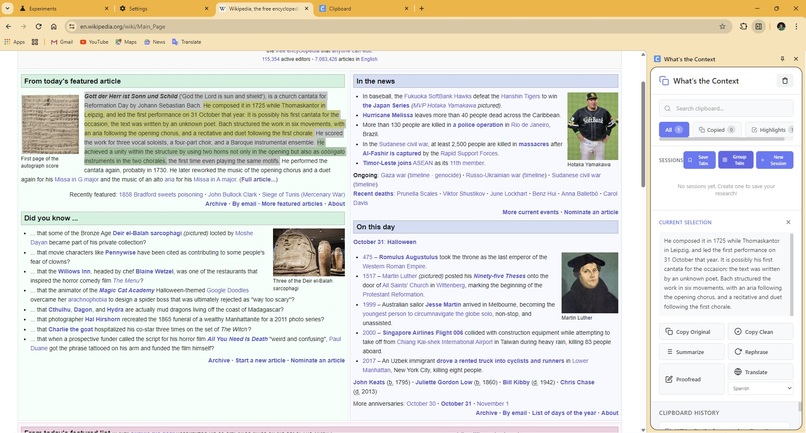Open List of days of the year link
Image resolution: width=806 pixels, height=433 pixels.
(x=564, y=413)
